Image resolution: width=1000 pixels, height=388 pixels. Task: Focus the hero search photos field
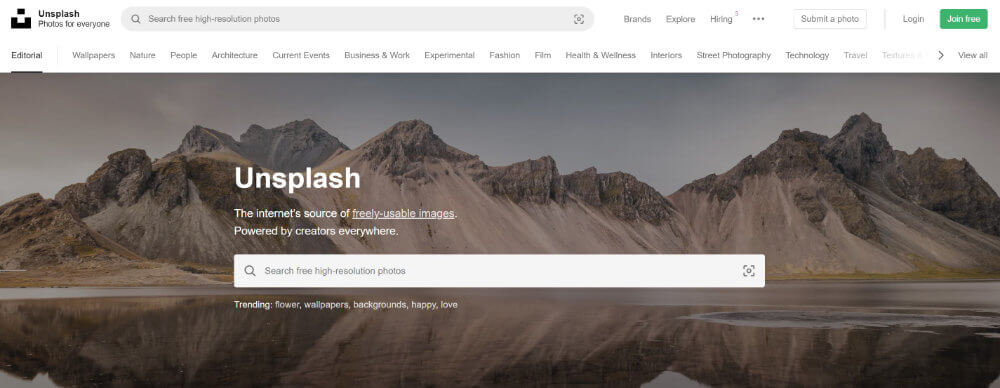(x=499, y=271)
